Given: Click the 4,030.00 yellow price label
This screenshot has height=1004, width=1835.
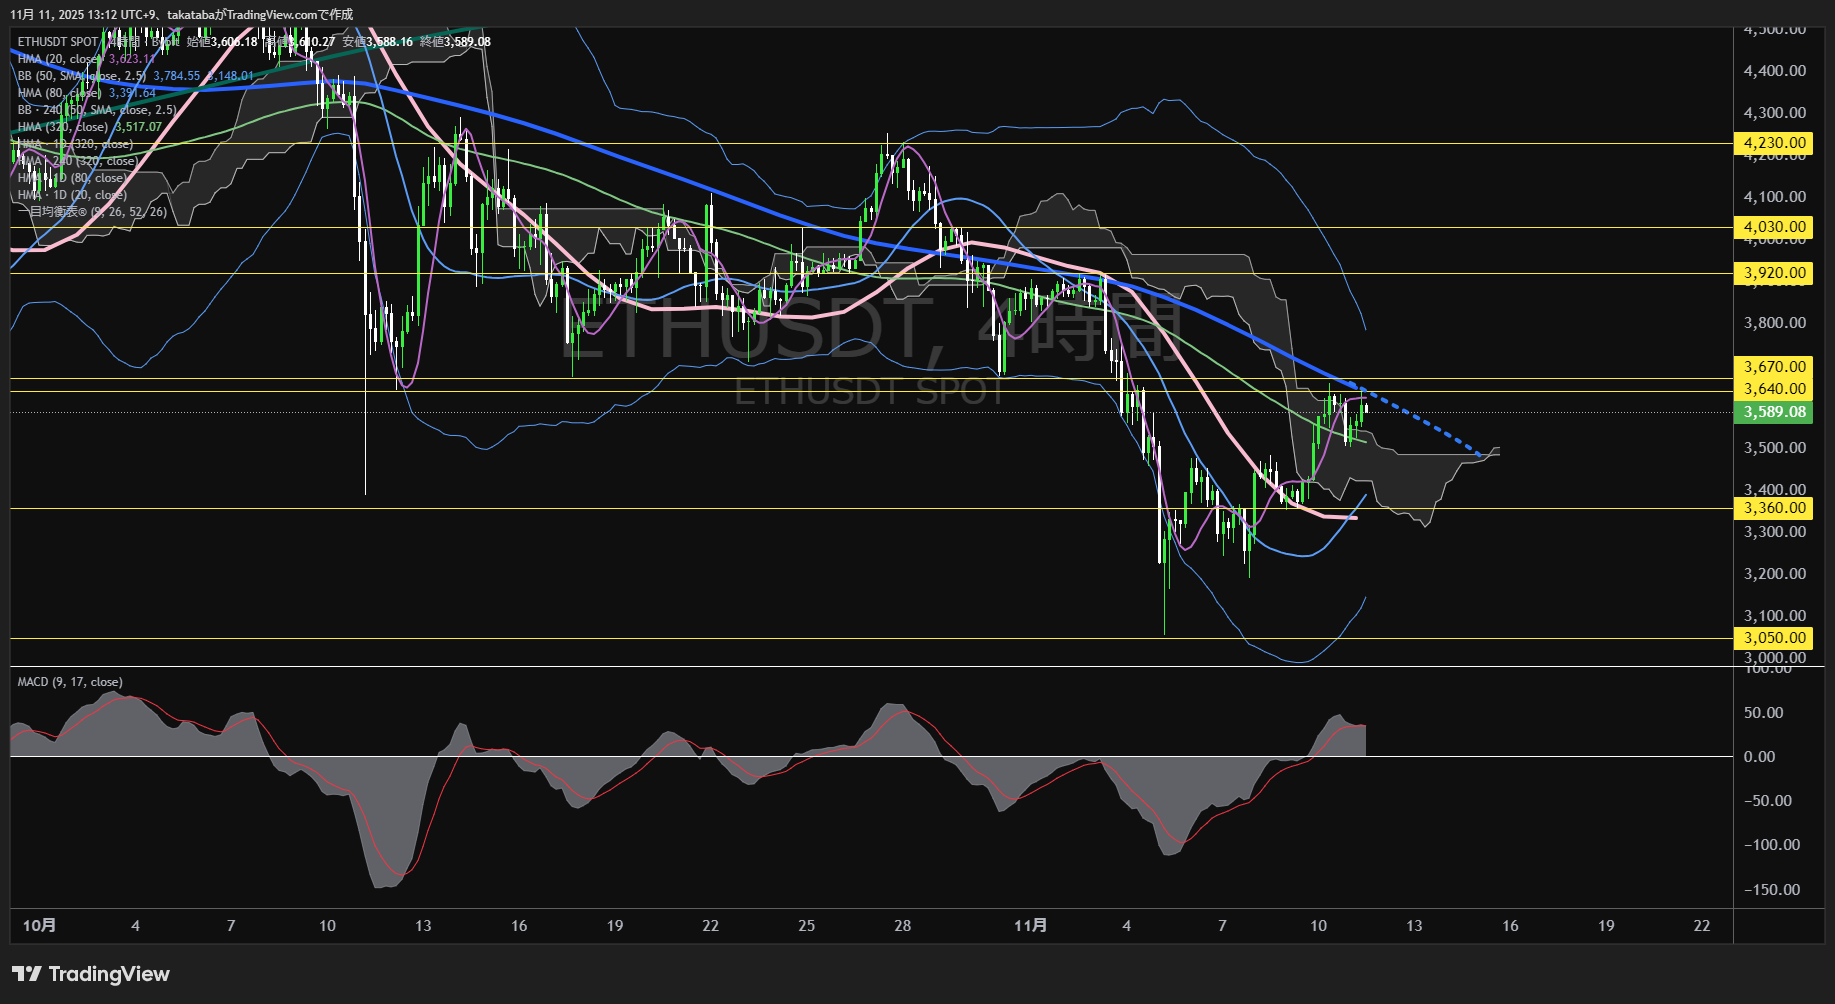Looking at the screenshot, I should pos(1774,227).
